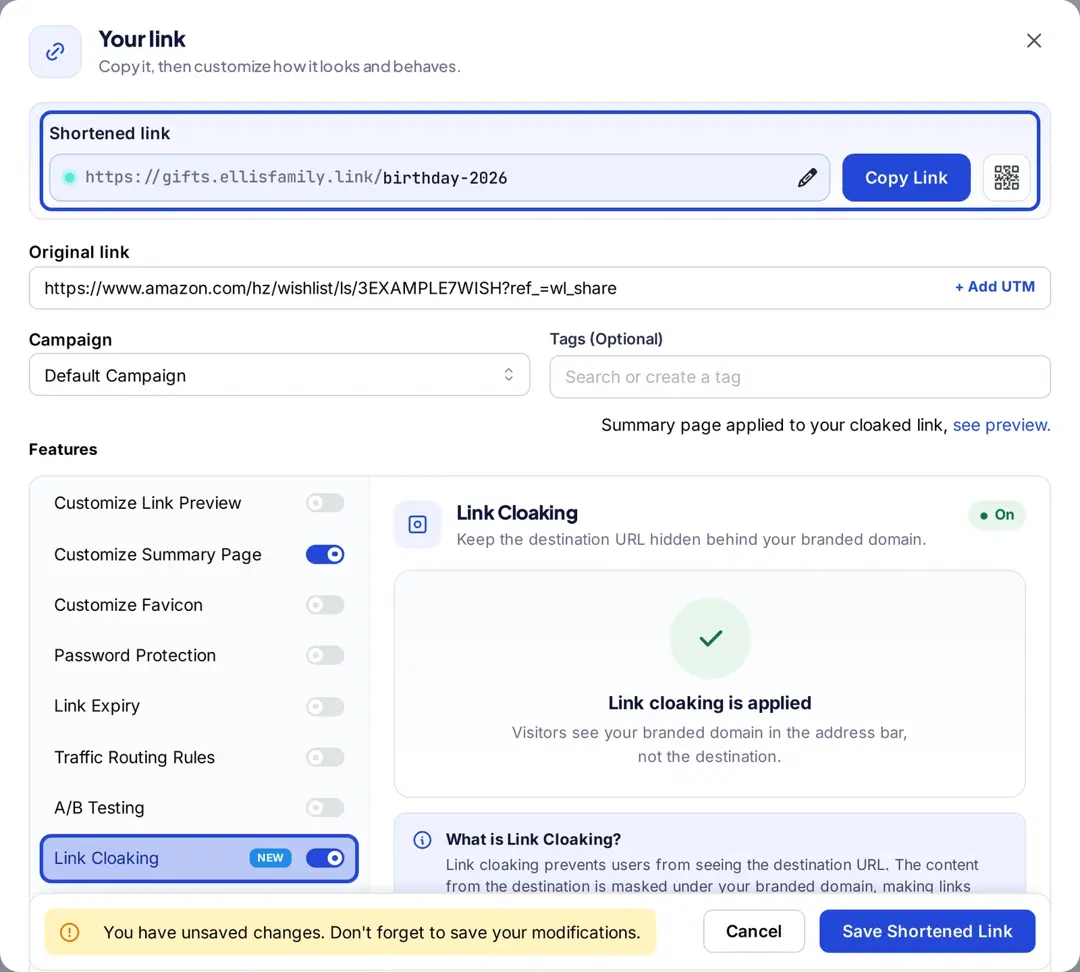The height and width of the screenshot is (972, 1080).
Task: Open the Default Campaign dropdown
Action: point(279,375)
